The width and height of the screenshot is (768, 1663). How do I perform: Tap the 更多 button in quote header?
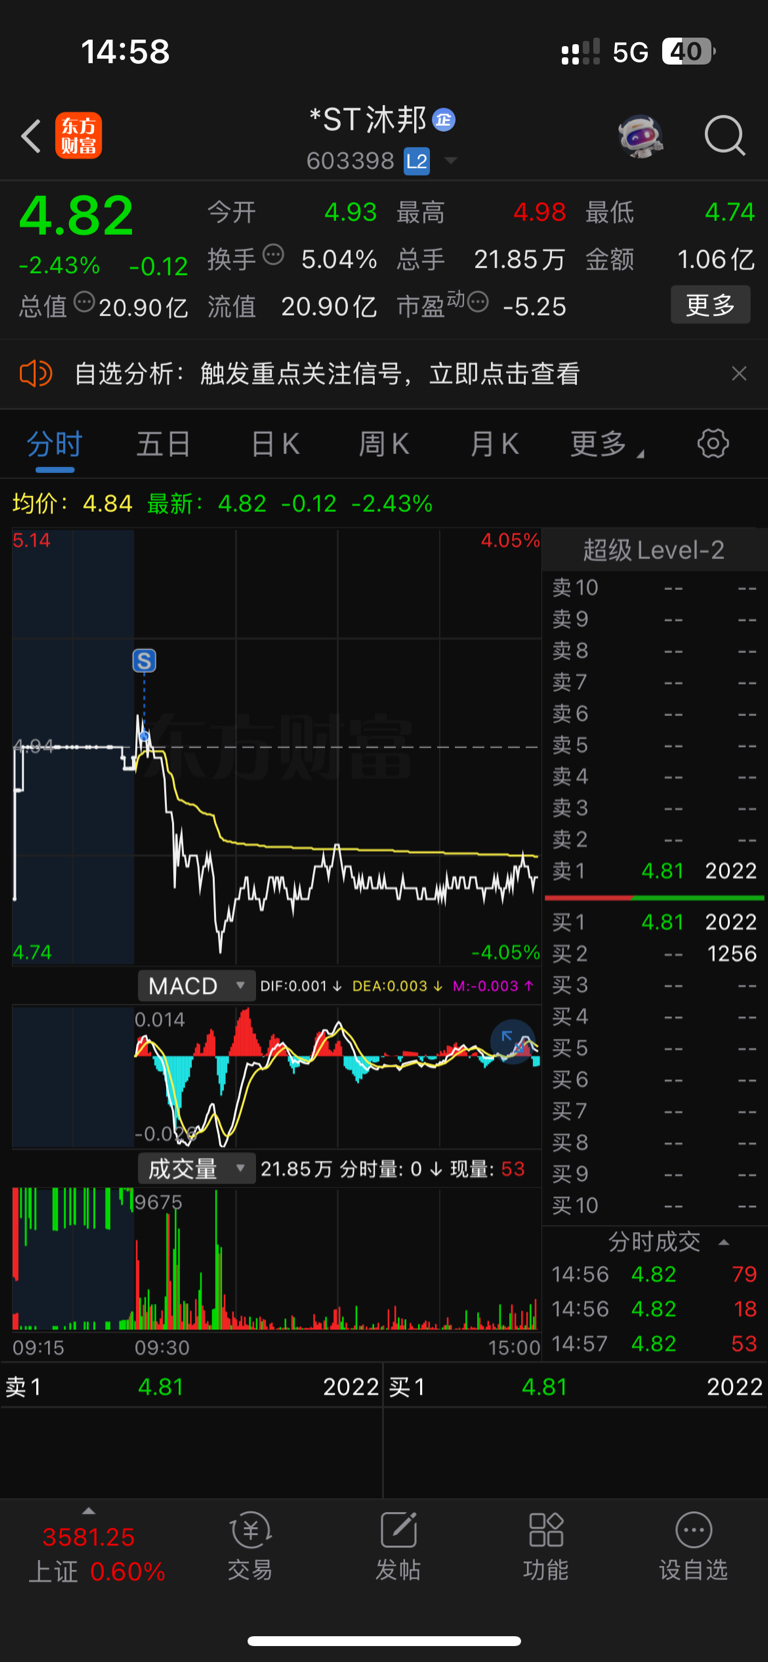[710, 305]
